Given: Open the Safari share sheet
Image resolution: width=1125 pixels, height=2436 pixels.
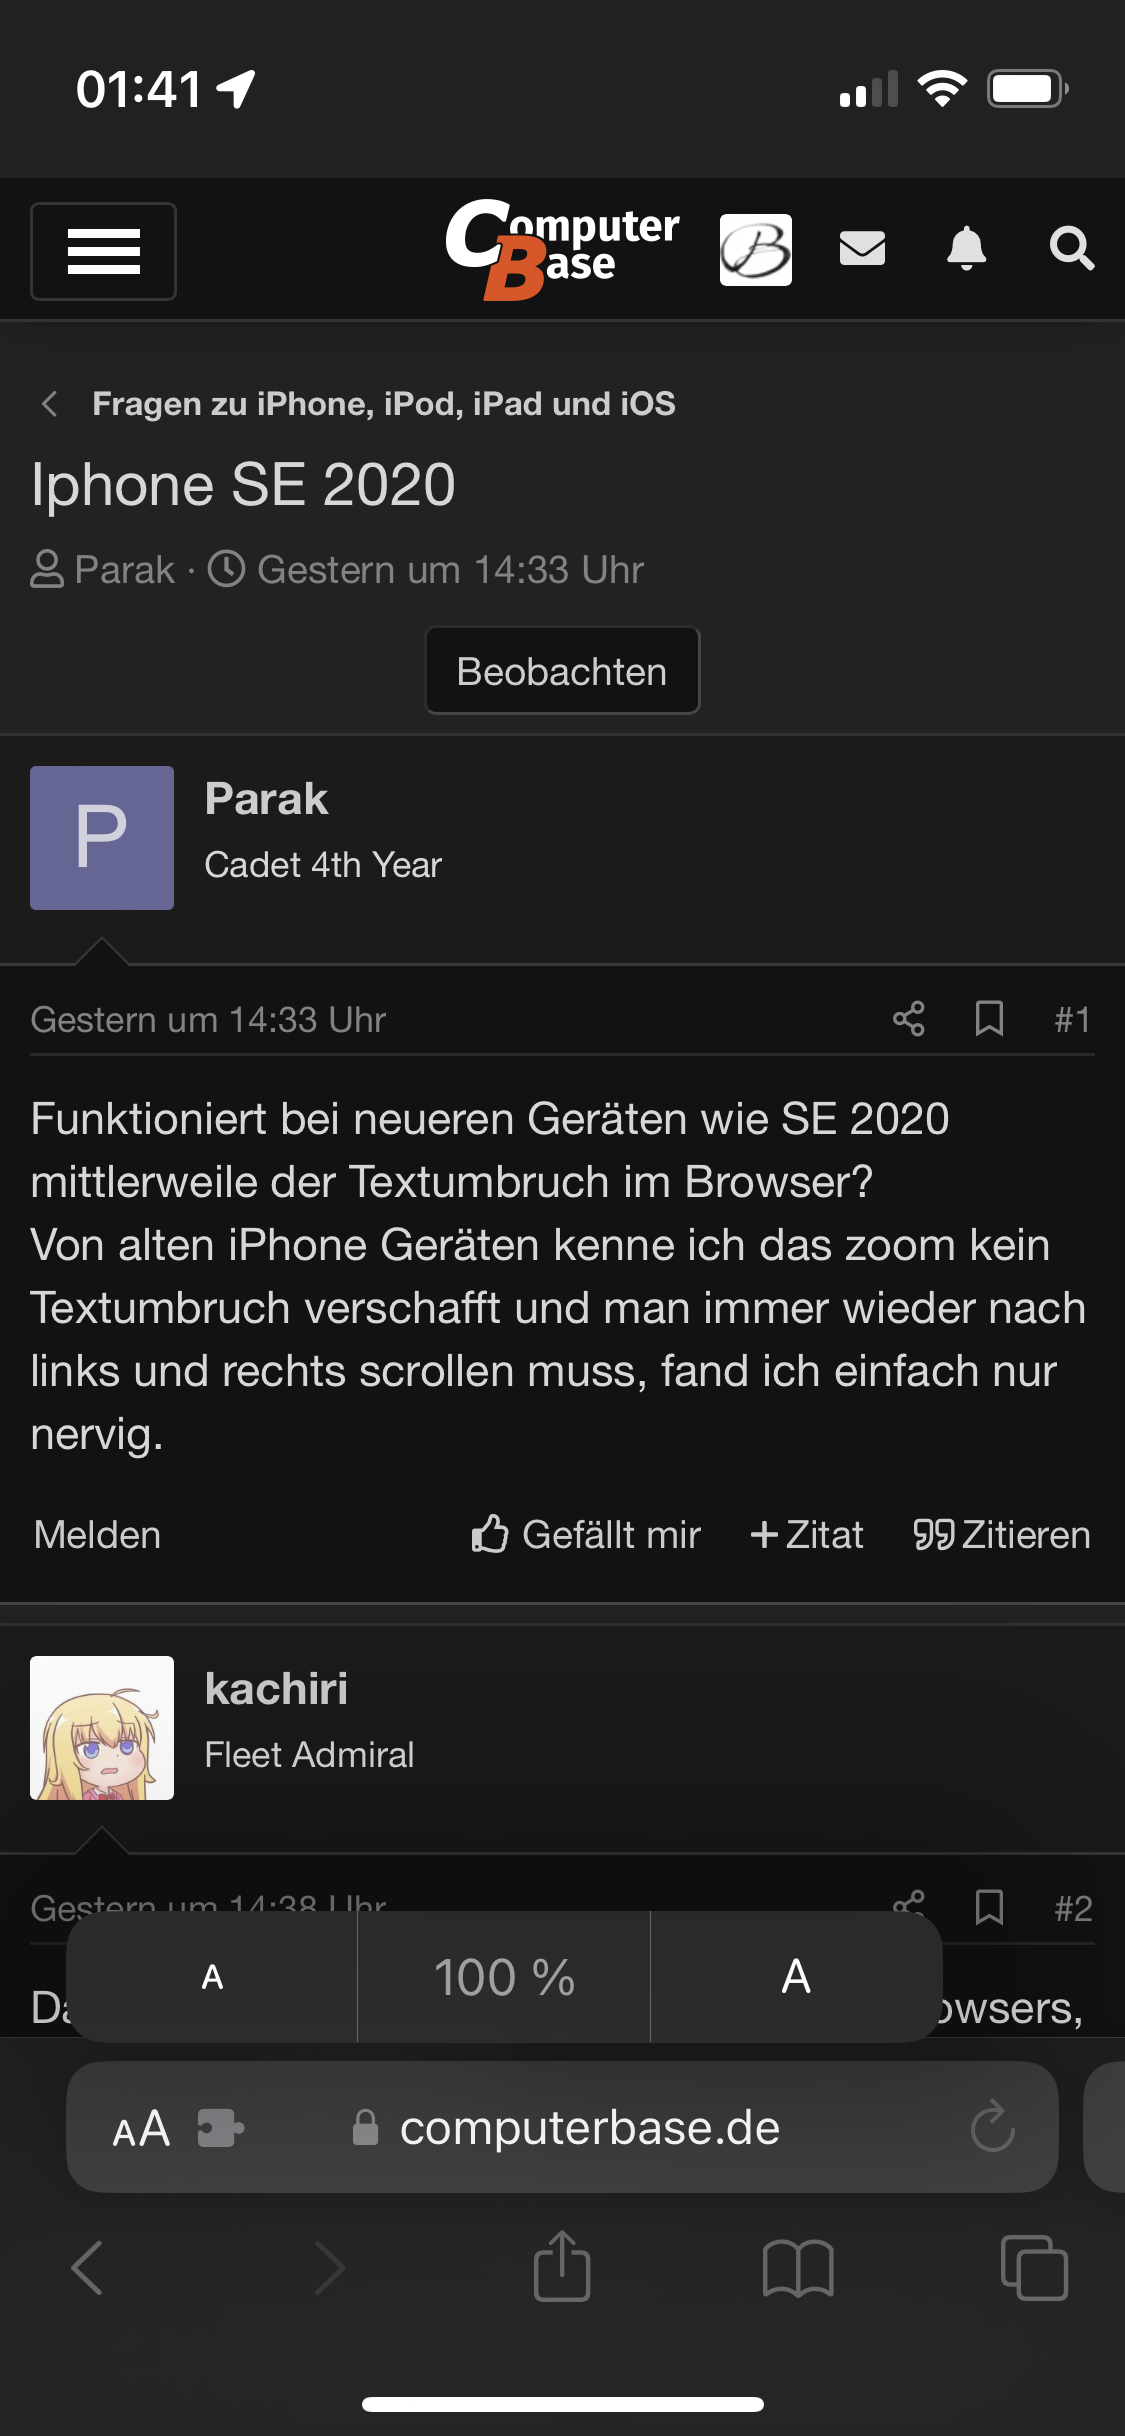Looking at the screenshot, I should (x=562, y=2265).
